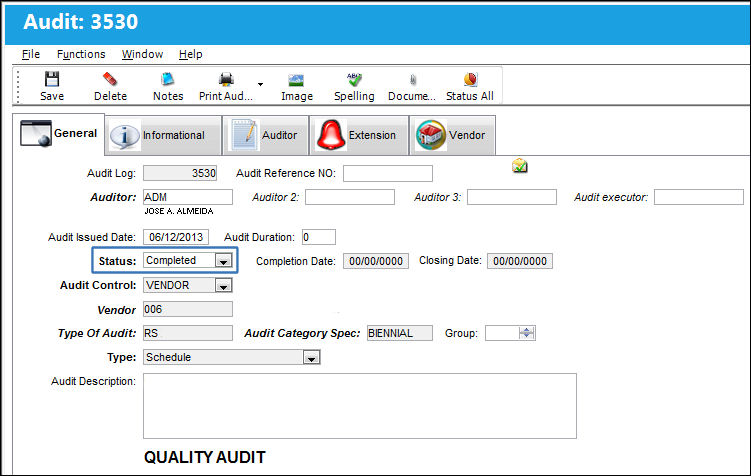Expand the Type dropdown showing Schedule

[x=311, y=358]
